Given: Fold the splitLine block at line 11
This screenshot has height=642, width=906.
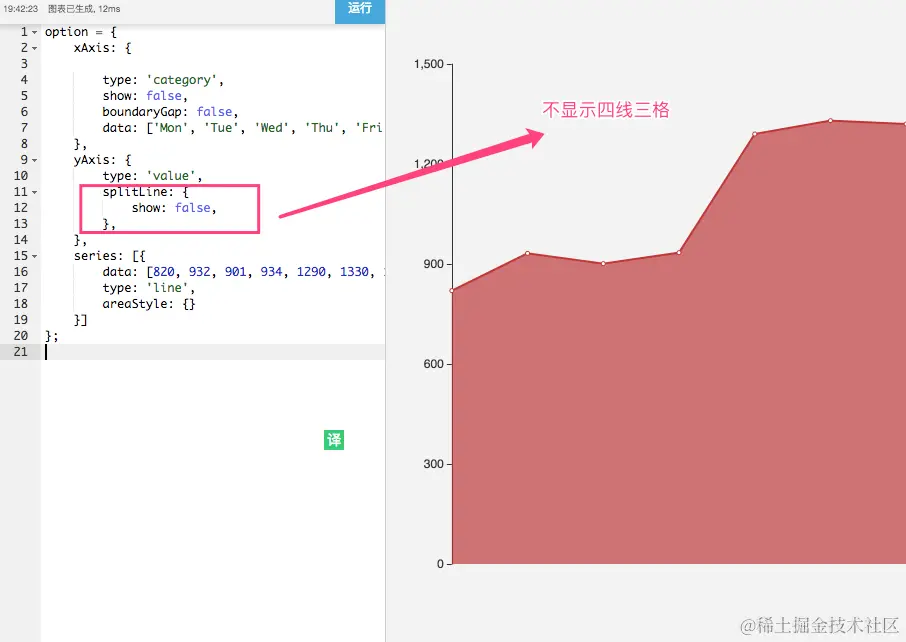Looking at the screenshot, I should point(35,192).
